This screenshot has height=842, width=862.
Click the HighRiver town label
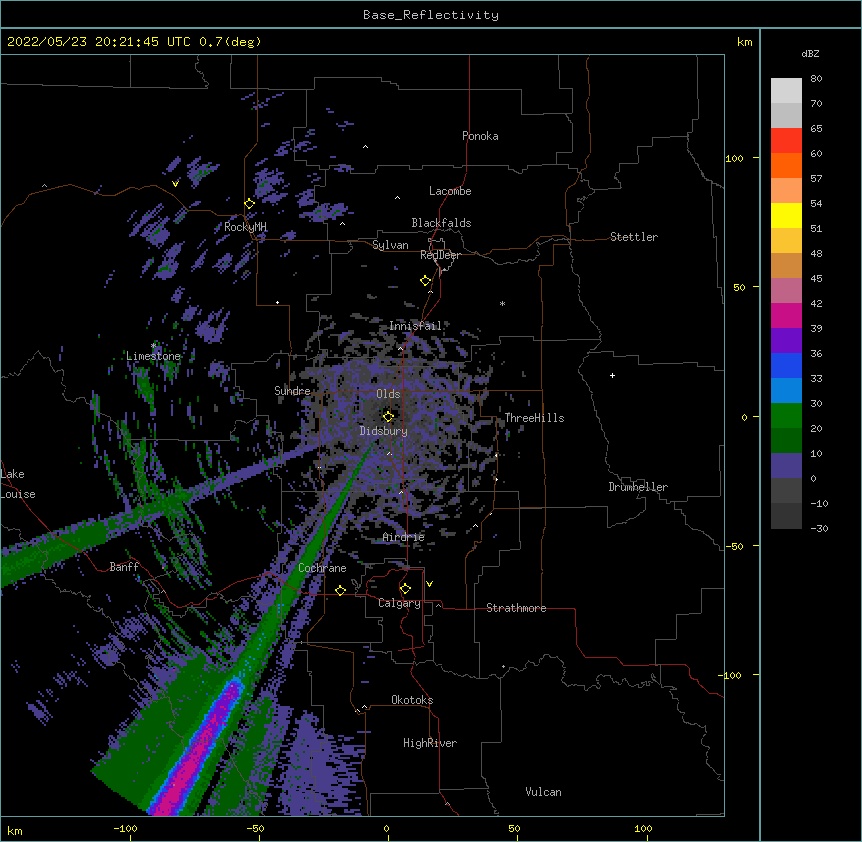(x=430, y=743)
